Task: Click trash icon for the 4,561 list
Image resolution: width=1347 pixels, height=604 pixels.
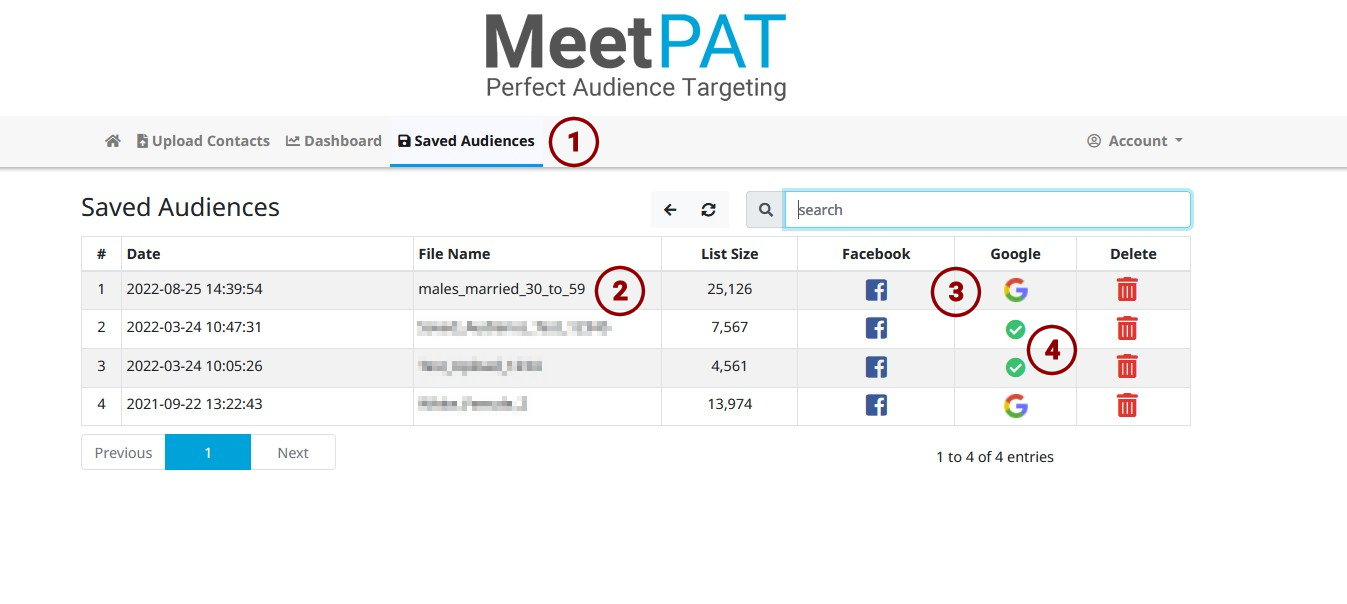Action: pos(1127,367)
